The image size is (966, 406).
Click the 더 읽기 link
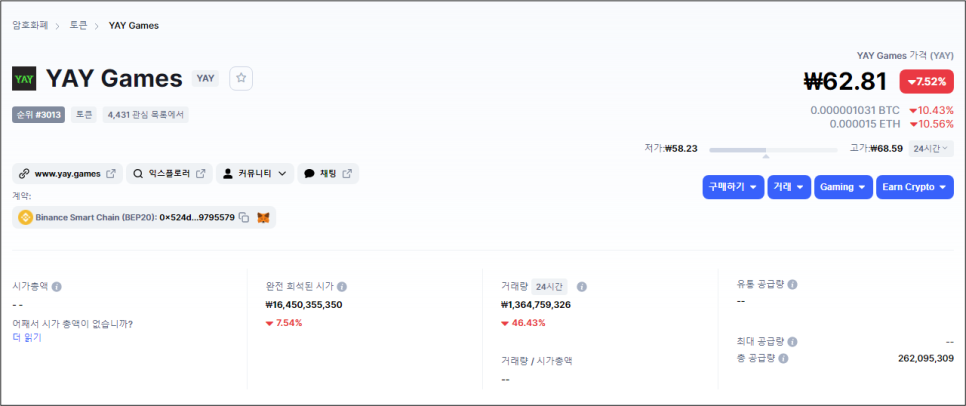click(x=27, y=338)
